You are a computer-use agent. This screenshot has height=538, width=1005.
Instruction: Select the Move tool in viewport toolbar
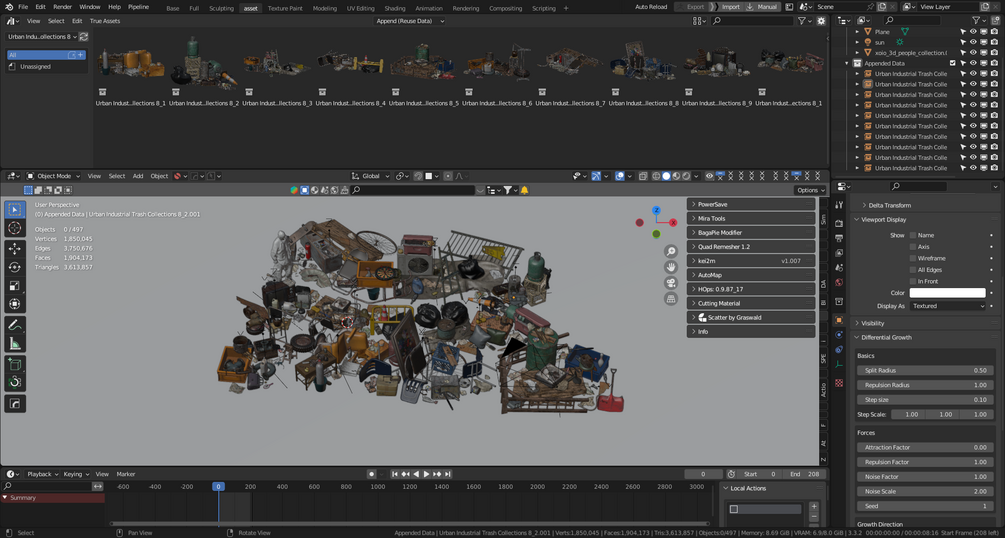(15, 248)
